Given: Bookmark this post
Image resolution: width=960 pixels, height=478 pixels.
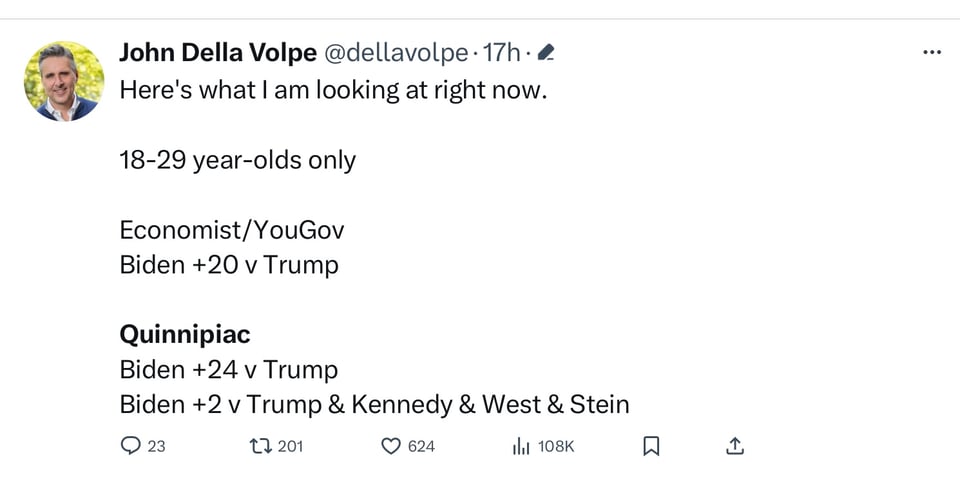Looking at the screenshot, I should [651, 446].
